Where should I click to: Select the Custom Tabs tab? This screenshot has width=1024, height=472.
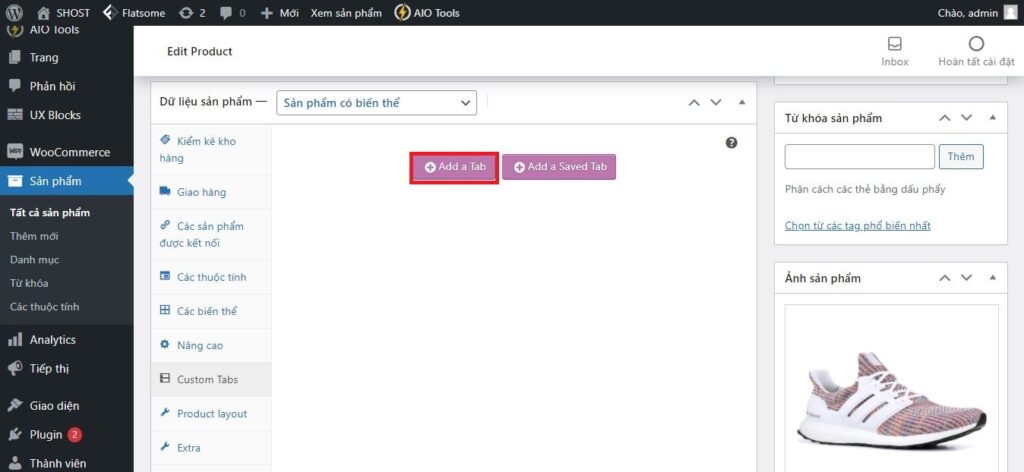point(208,379)
